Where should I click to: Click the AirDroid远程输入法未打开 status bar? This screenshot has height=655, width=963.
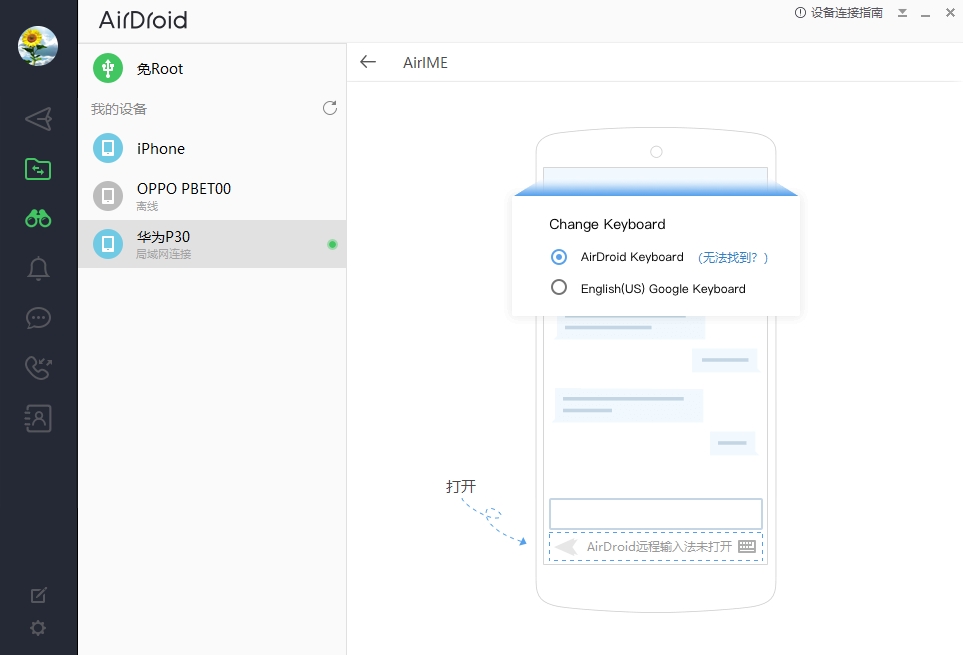pos(656,546)
